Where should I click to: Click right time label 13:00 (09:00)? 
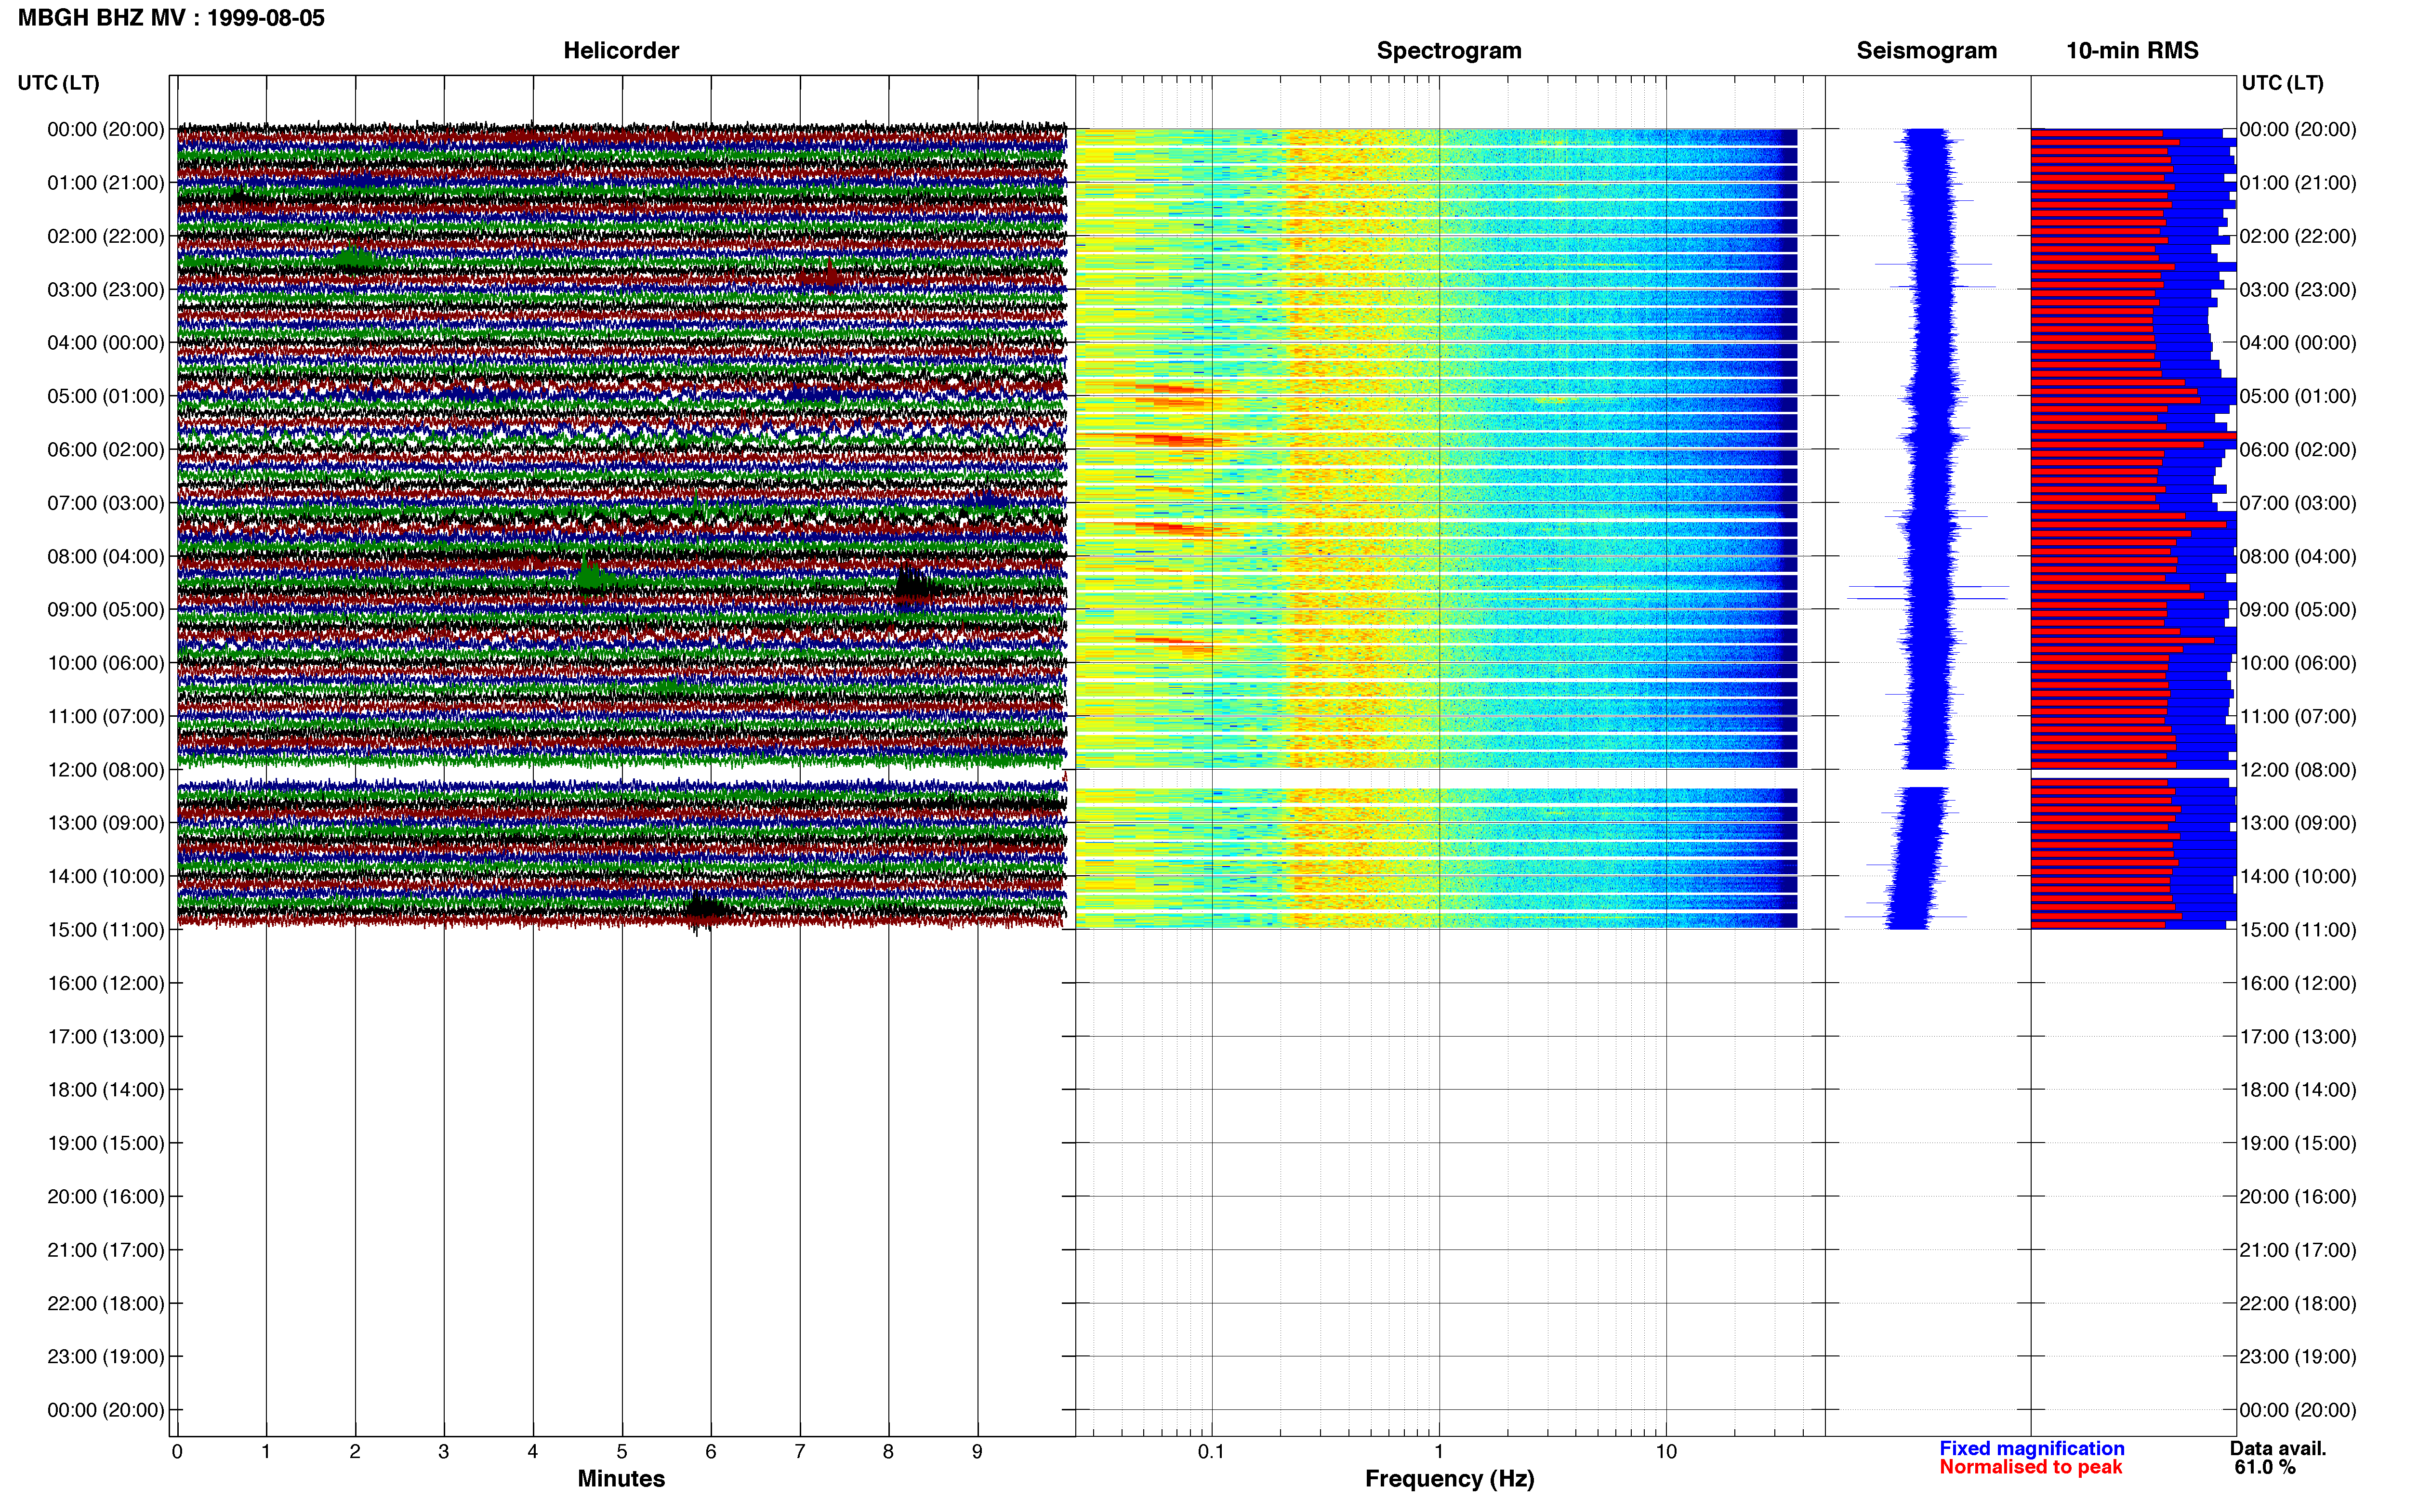point(2298,823)
